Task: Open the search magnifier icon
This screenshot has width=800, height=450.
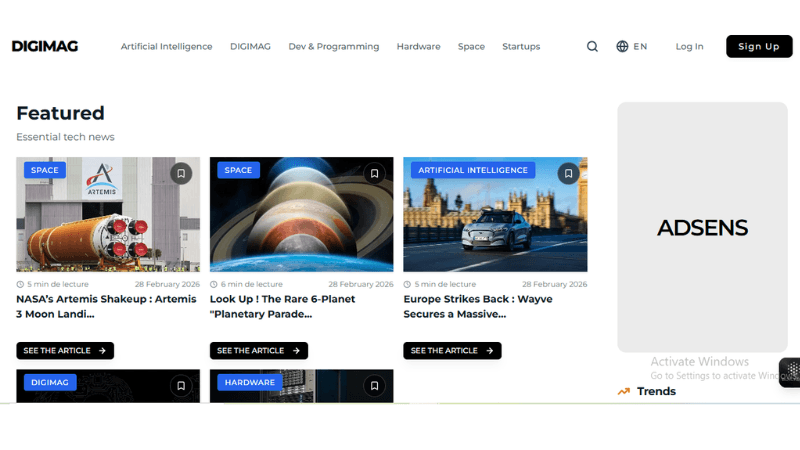Action: coord(592,46)
